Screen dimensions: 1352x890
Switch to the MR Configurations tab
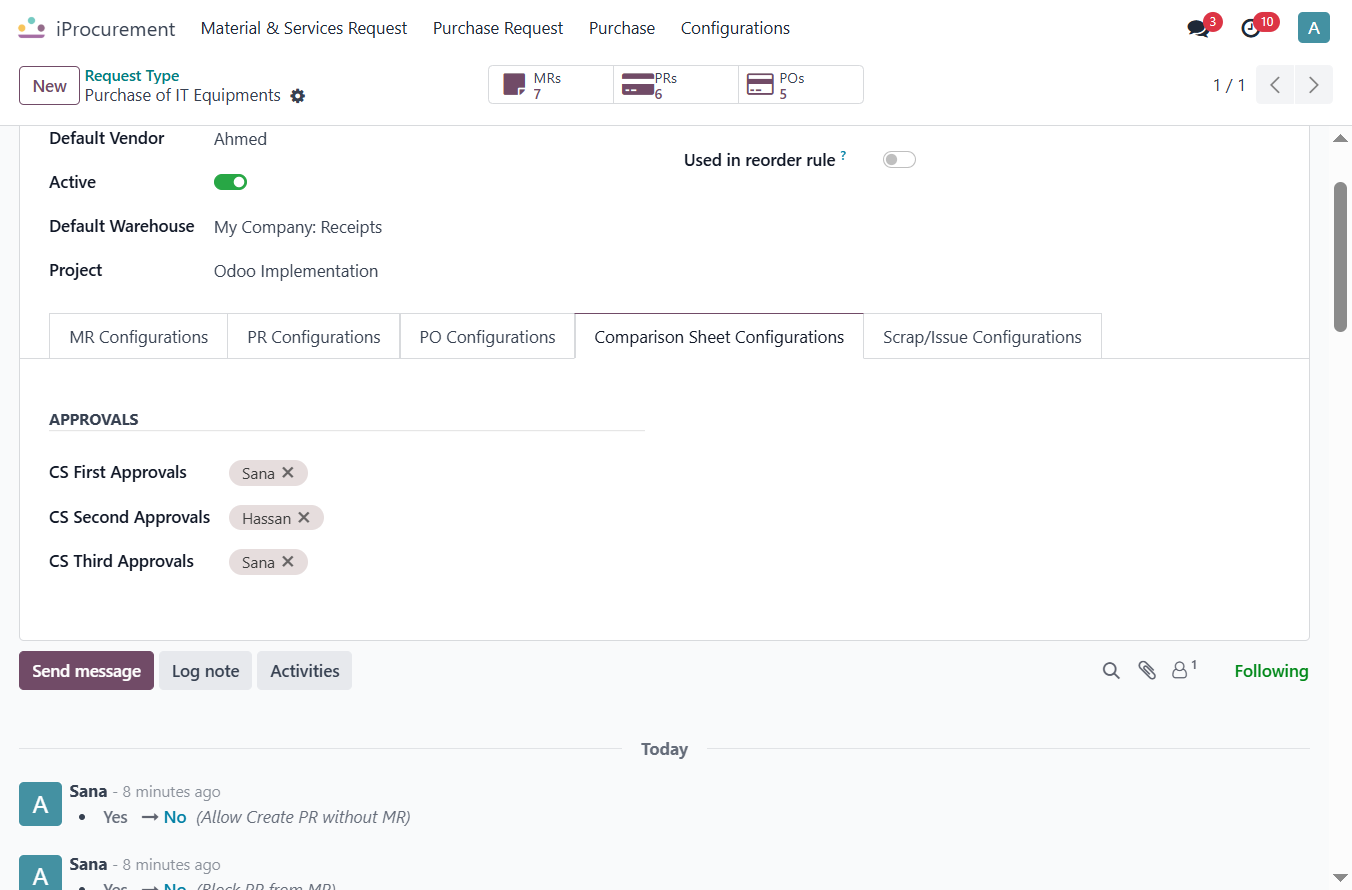click(x=139, y=337)
